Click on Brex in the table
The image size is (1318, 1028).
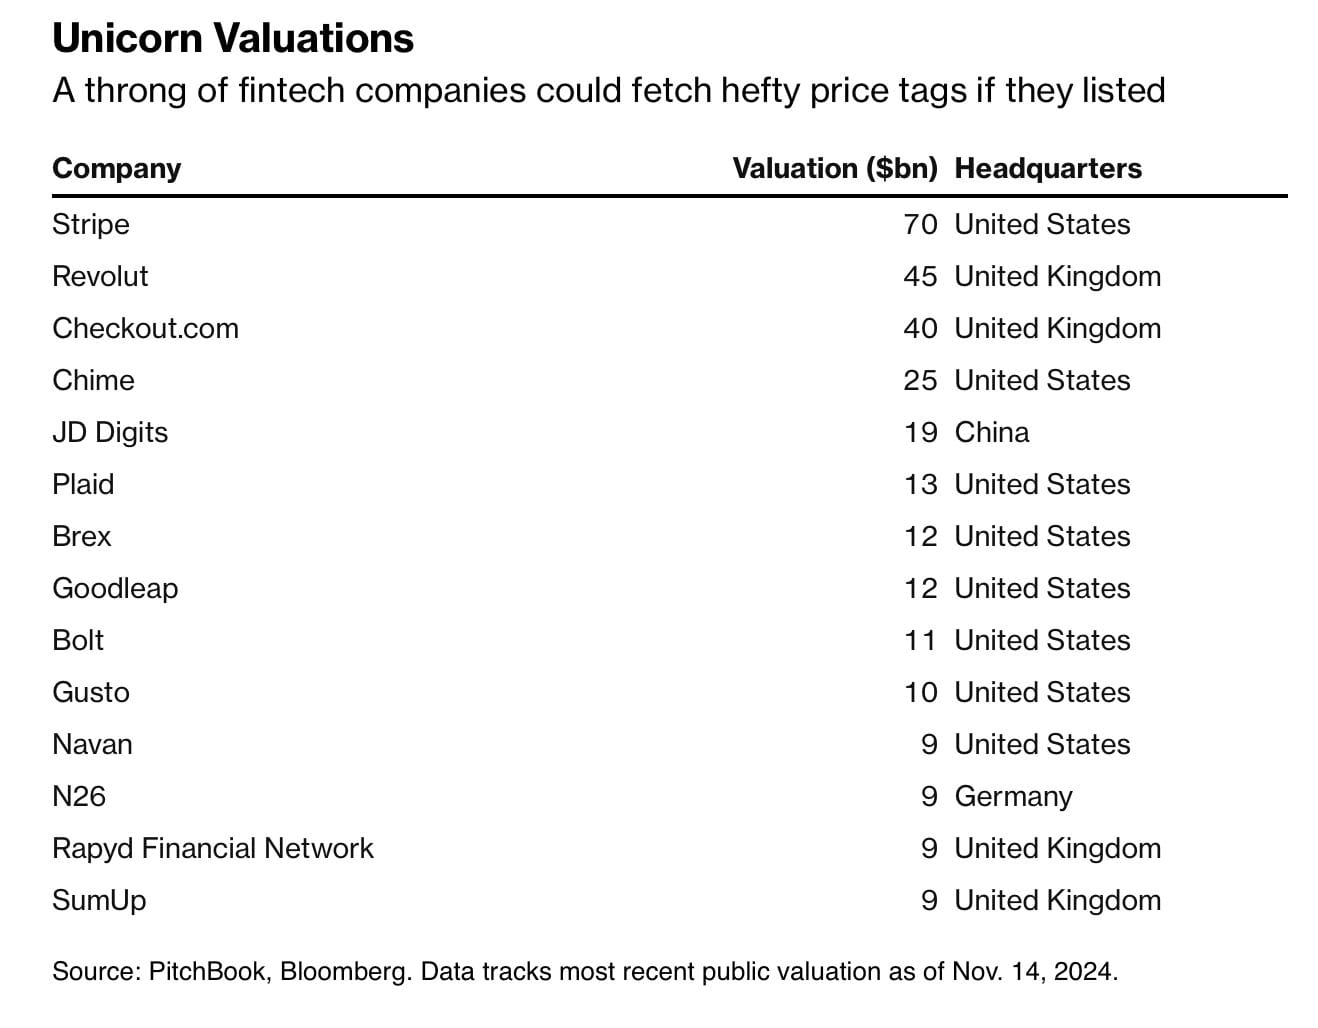click(82, 536)
